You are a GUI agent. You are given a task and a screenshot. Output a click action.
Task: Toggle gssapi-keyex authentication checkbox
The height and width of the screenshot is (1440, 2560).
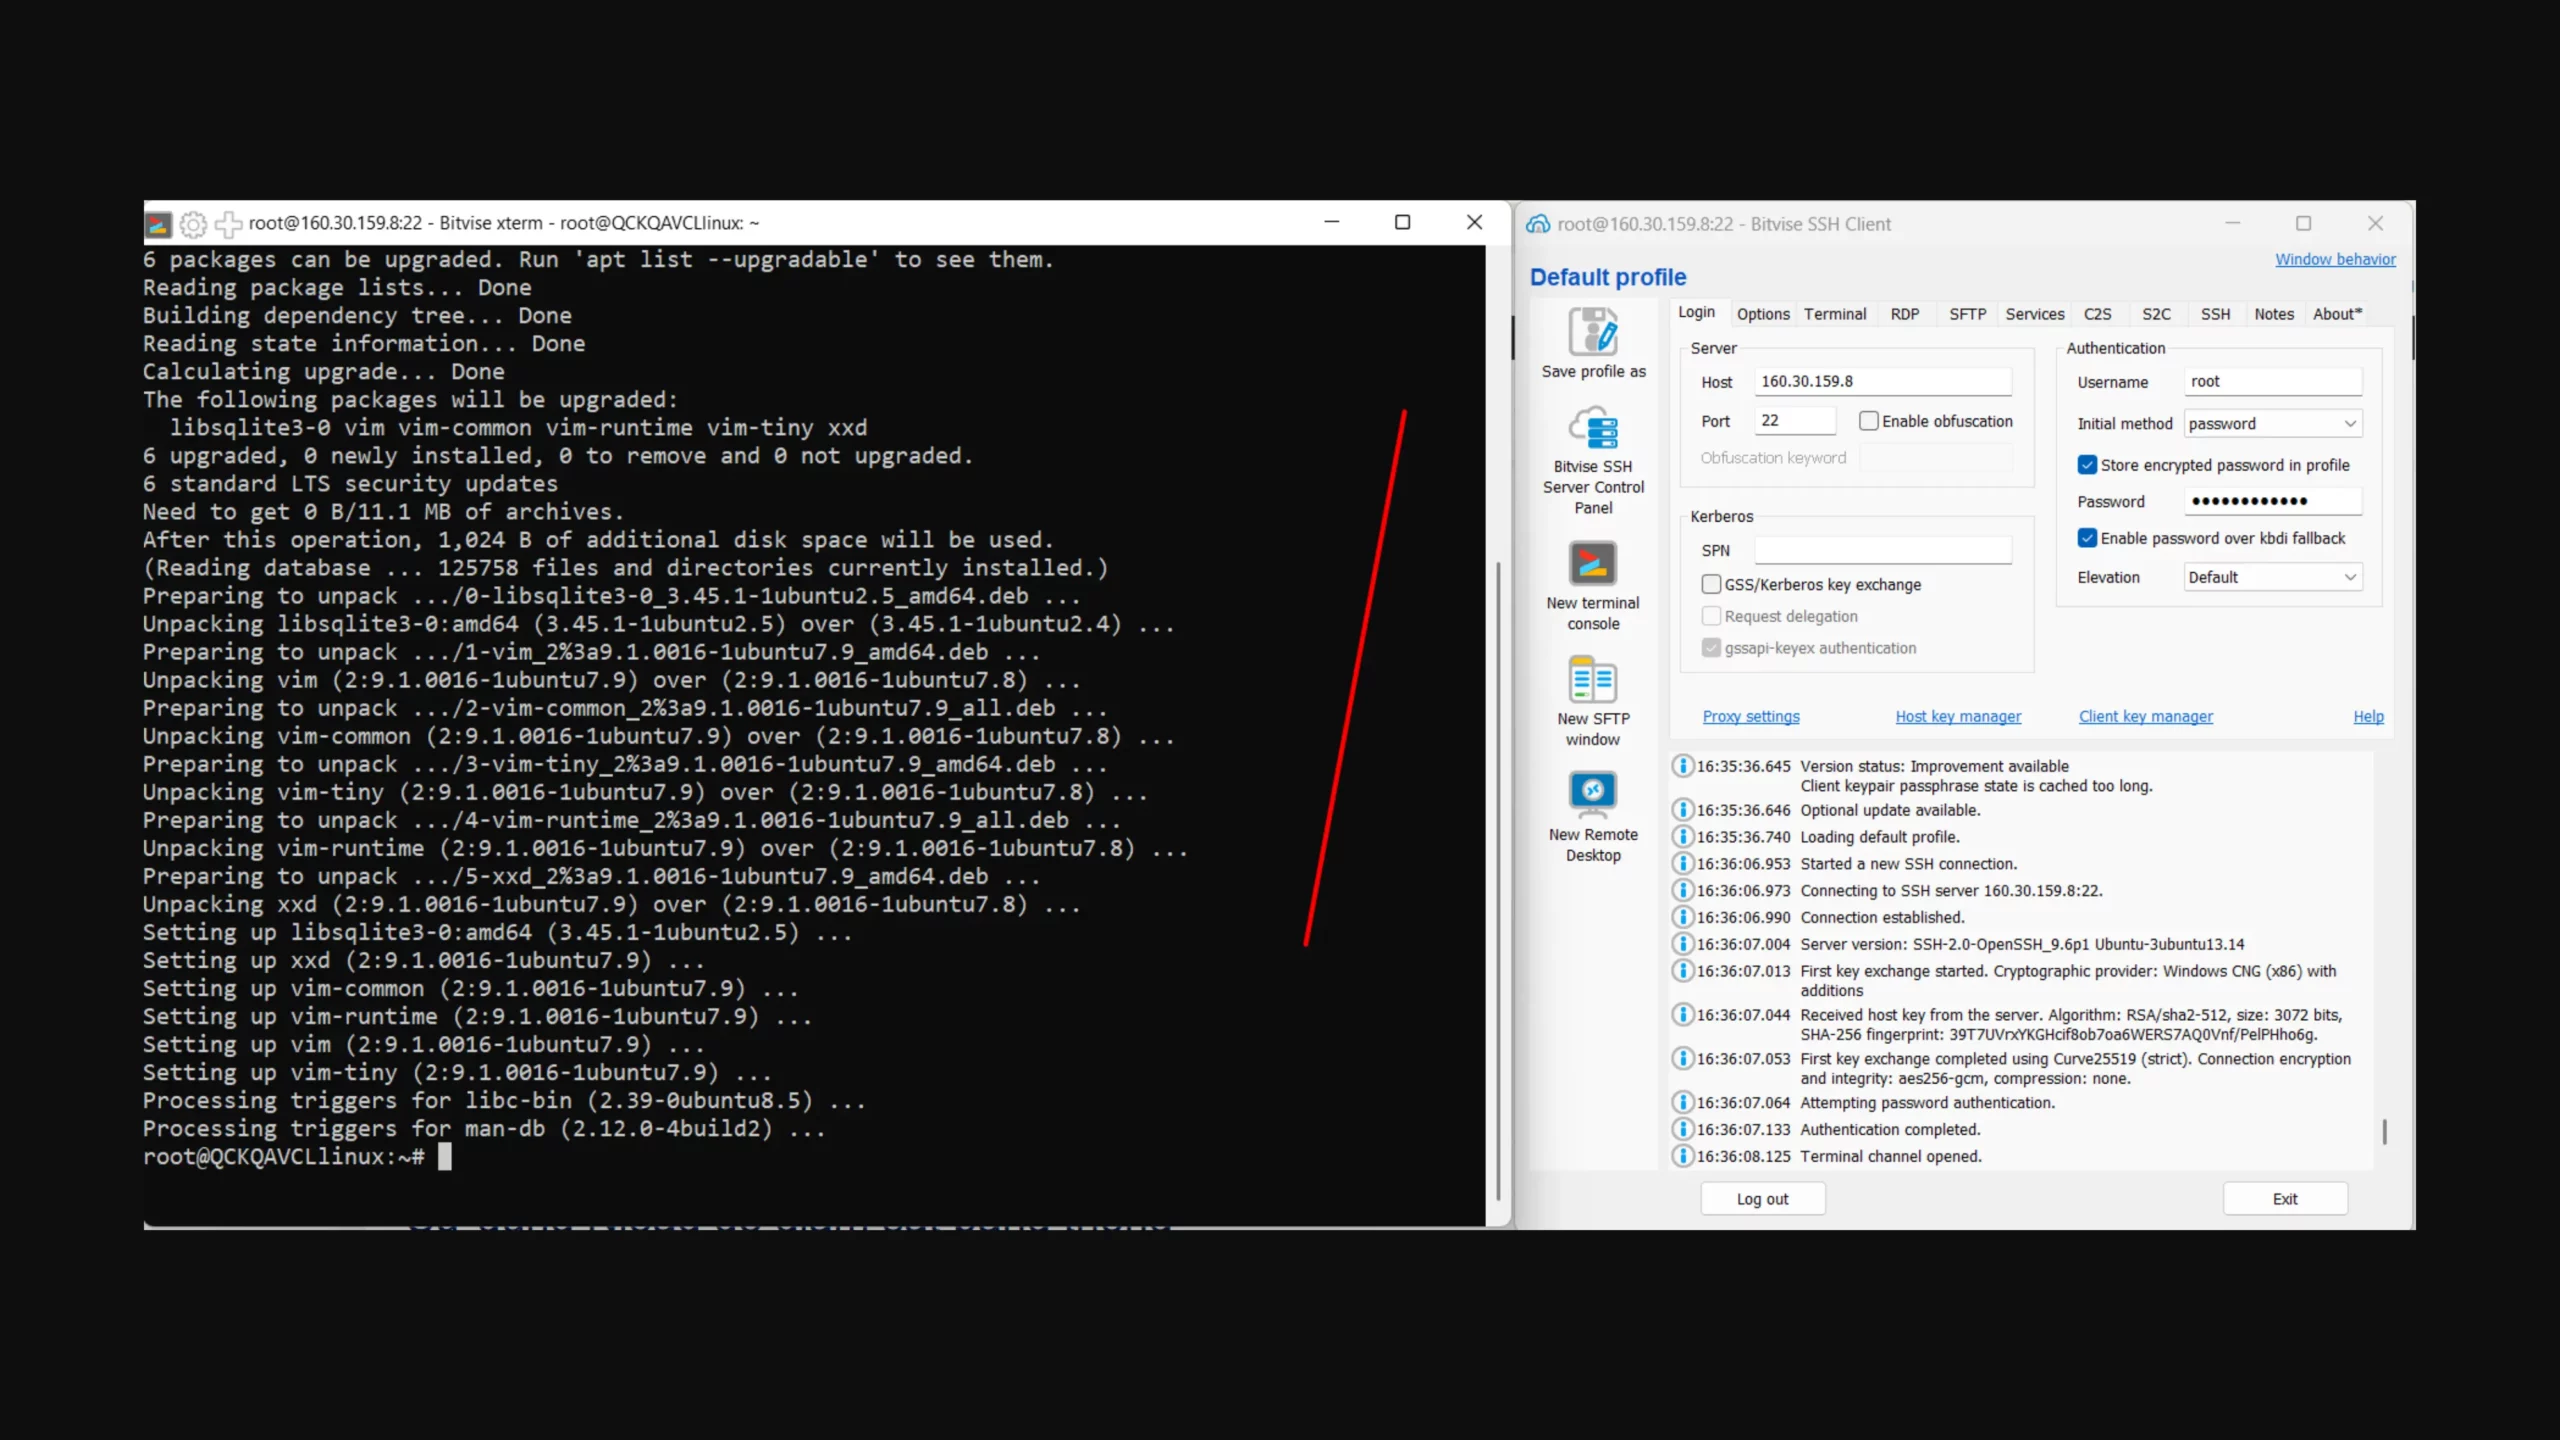pos(1711,648)
